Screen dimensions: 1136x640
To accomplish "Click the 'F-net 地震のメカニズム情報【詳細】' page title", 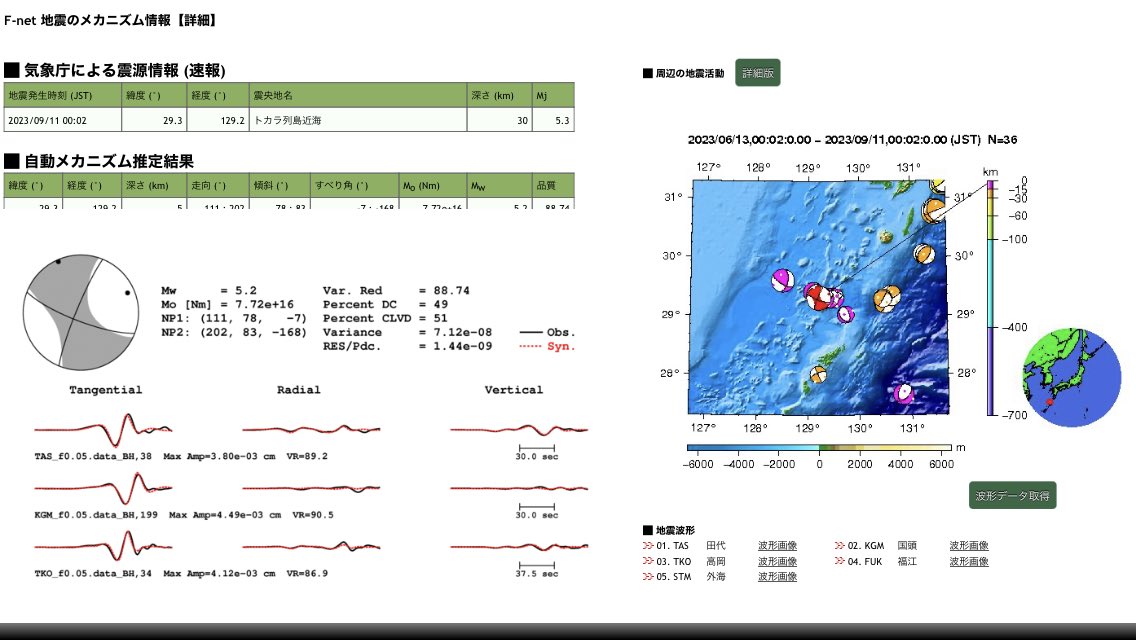I will coord(111,20).
